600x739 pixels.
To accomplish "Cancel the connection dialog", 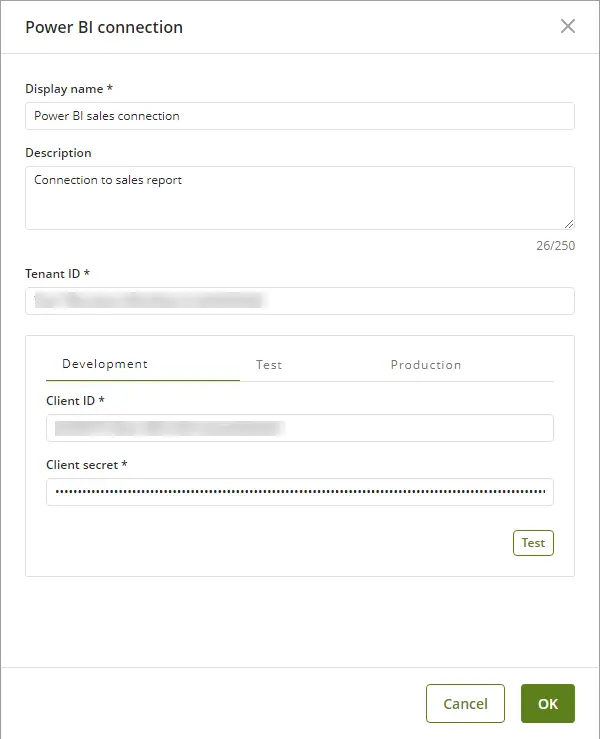I will tap(465, 704).
